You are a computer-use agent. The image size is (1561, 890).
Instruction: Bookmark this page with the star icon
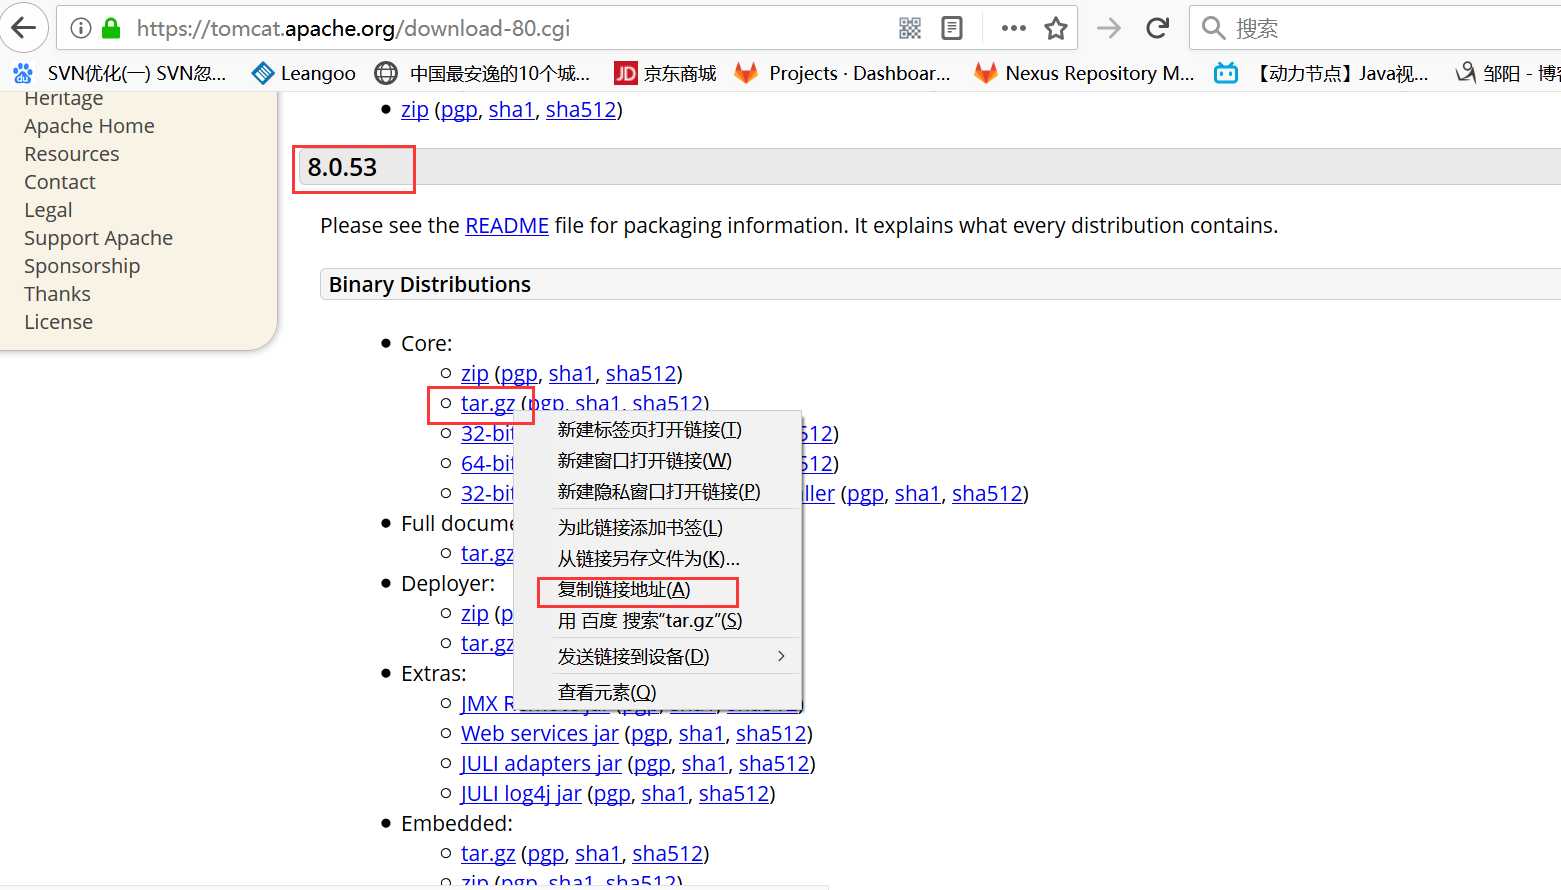tap(1056, 28)
